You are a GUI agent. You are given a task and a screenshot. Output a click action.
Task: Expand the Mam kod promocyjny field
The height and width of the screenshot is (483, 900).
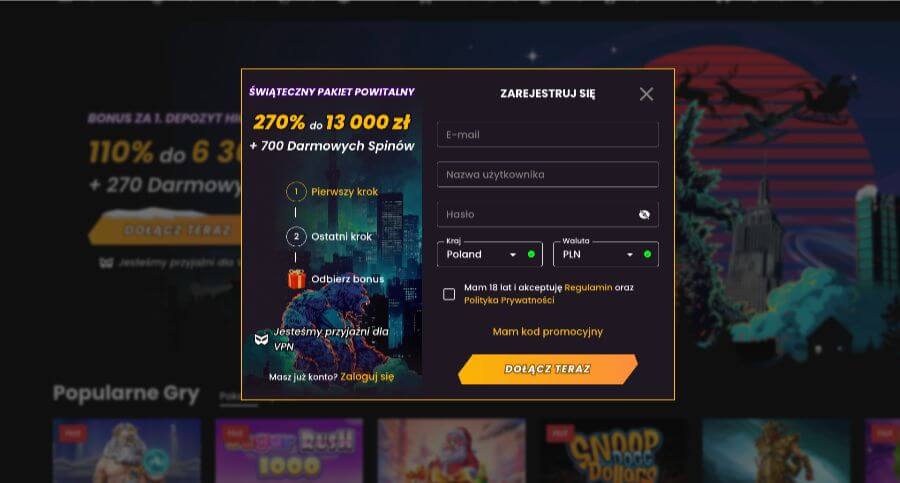[x=548, y=331]
